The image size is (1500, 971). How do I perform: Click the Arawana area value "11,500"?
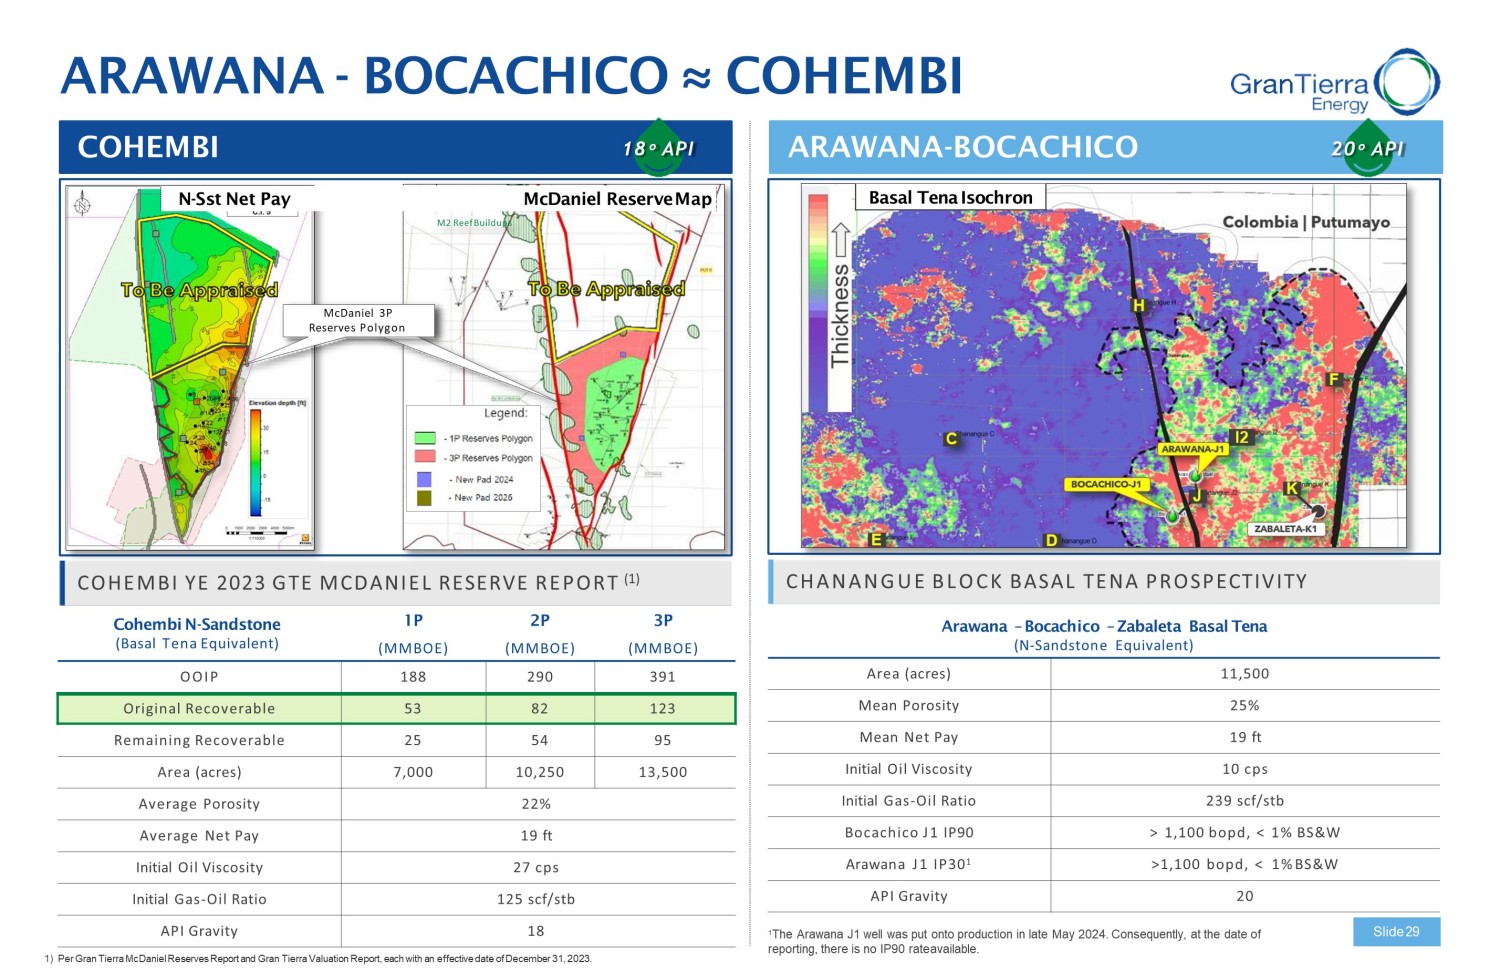[1245, 673]
